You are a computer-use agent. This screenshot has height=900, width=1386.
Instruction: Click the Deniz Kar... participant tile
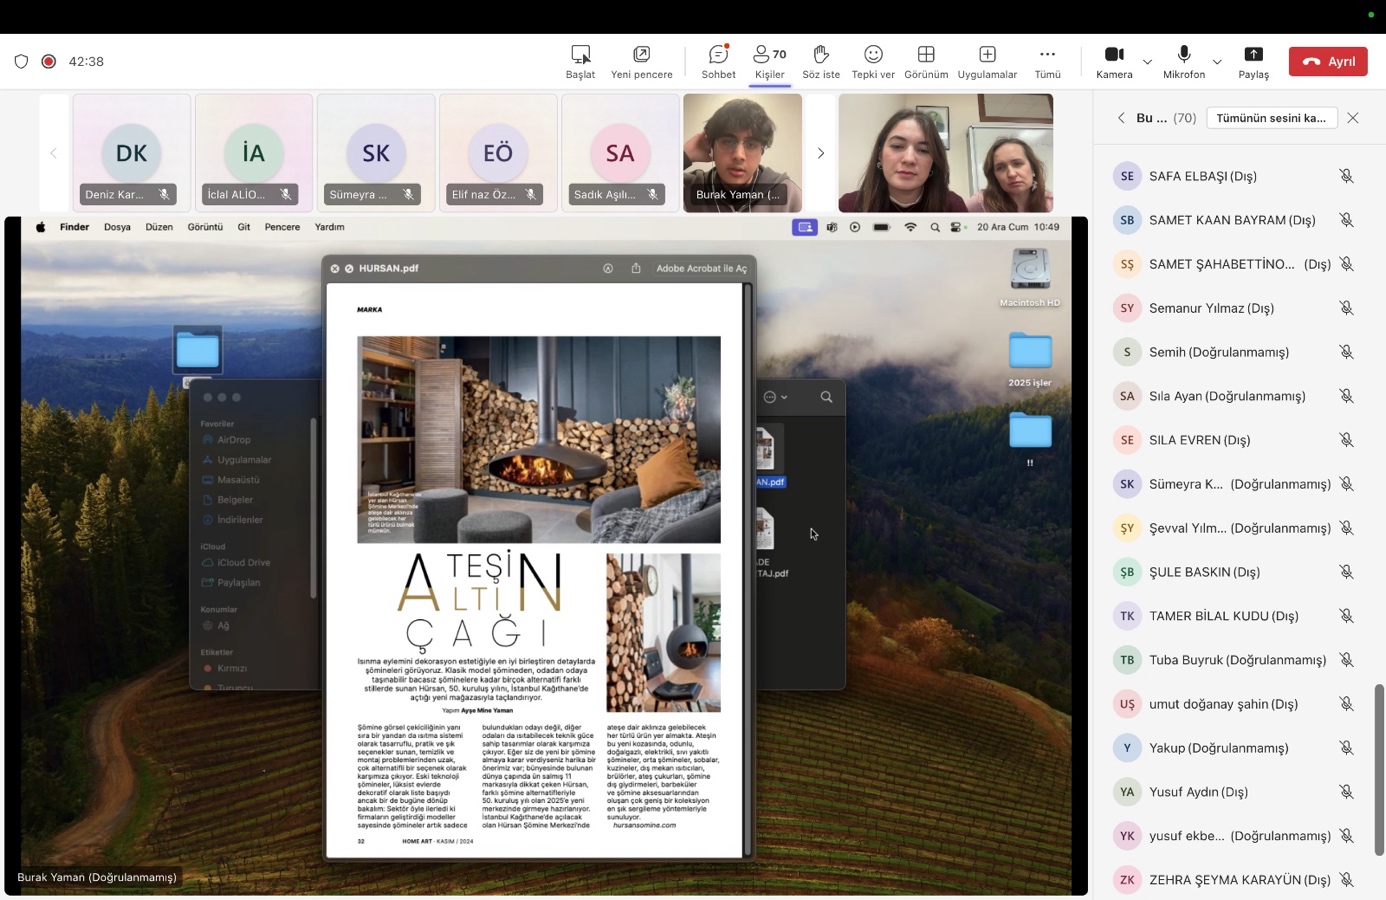[x=131, y=153]
